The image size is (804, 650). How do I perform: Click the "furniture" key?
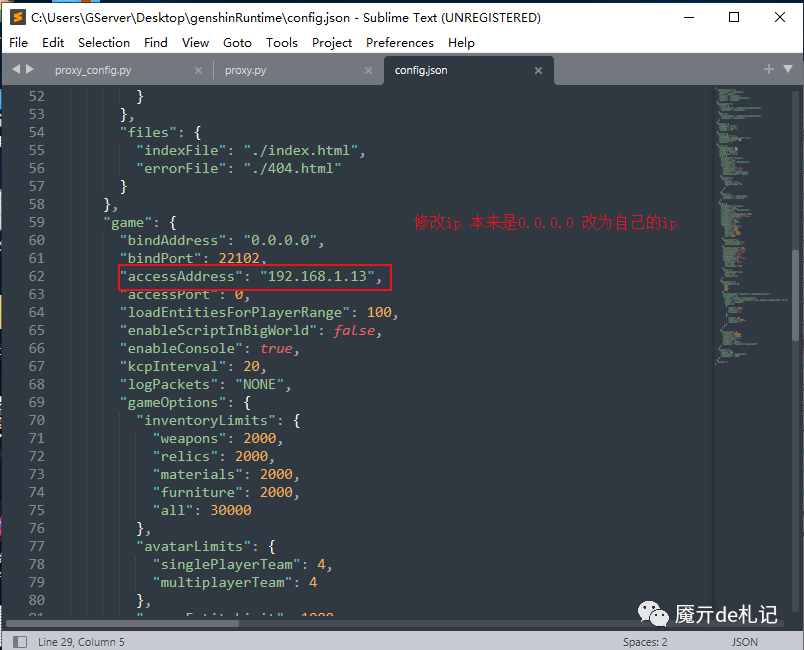197,492
